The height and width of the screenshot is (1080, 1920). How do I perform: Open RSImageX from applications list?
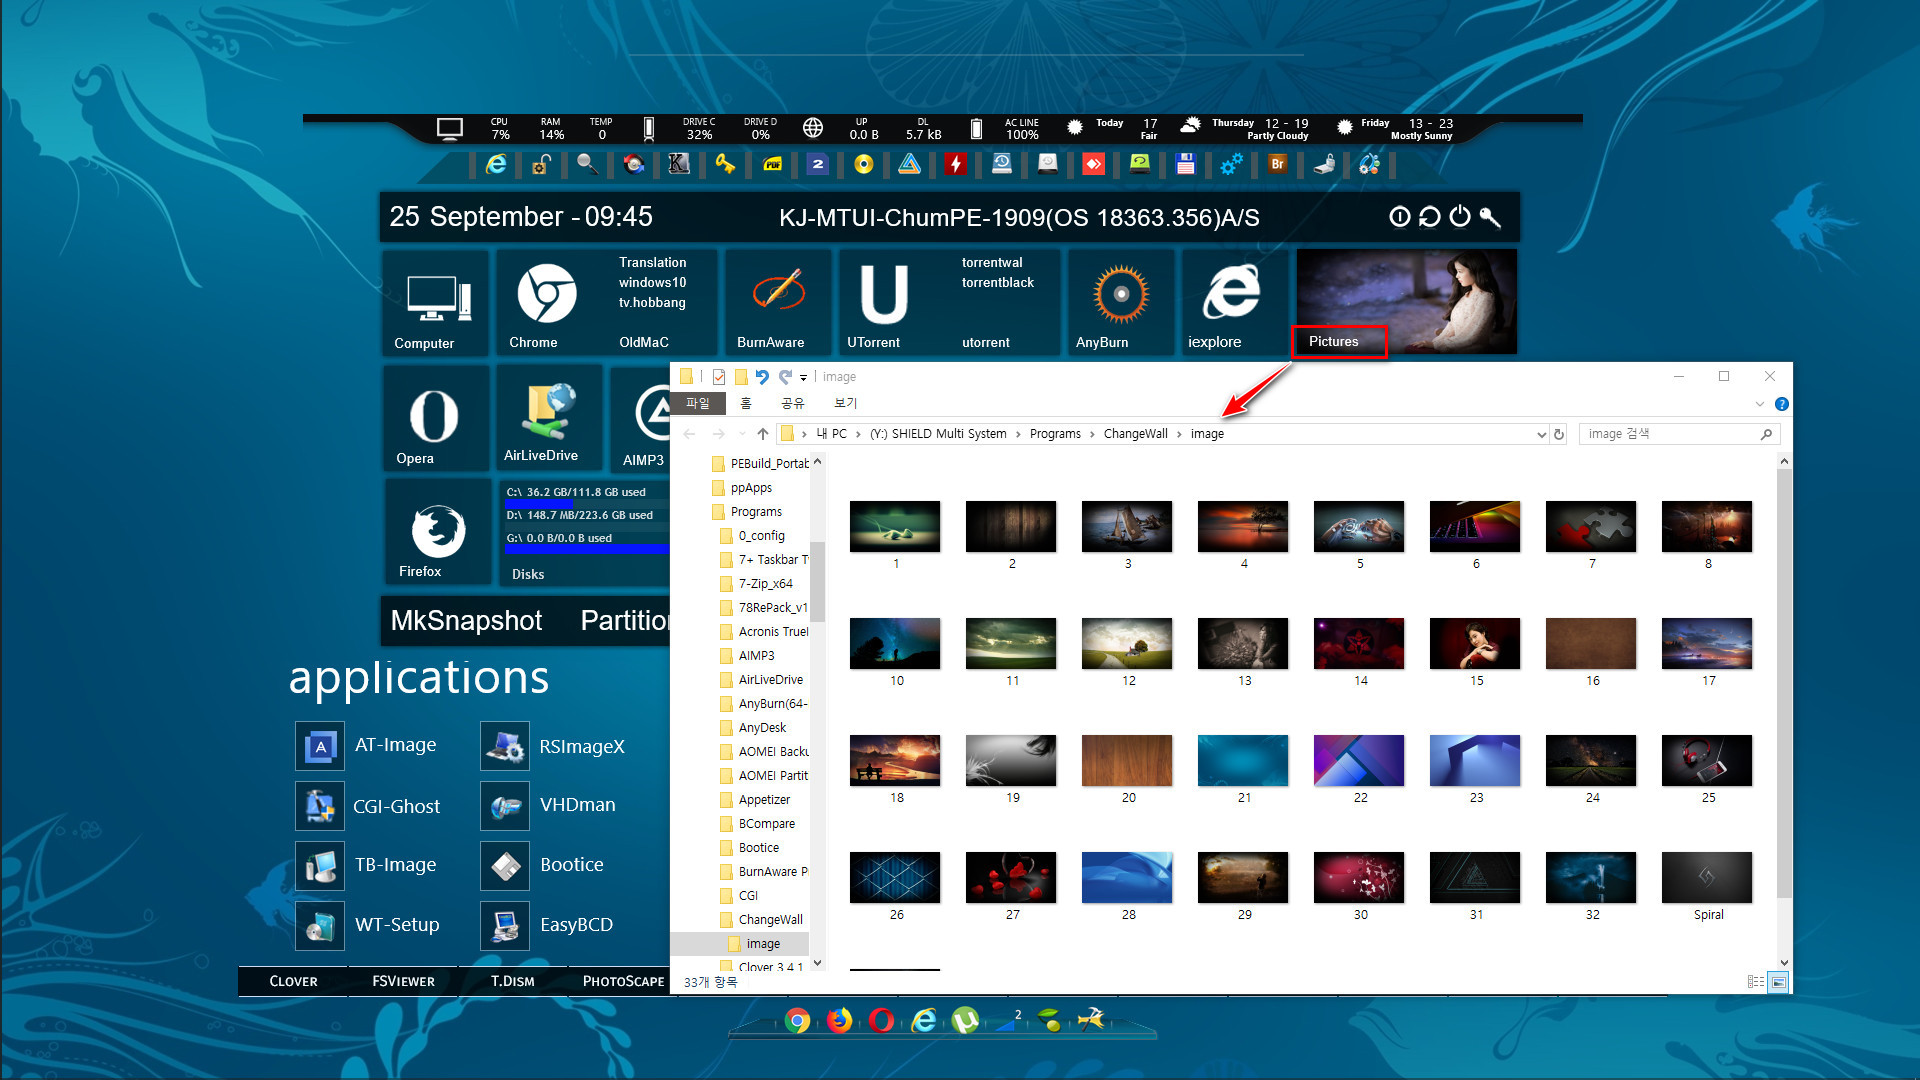click(553, 746)
